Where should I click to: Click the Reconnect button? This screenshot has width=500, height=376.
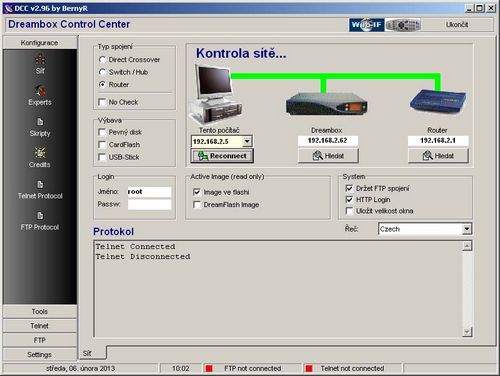tap(222, 156)
